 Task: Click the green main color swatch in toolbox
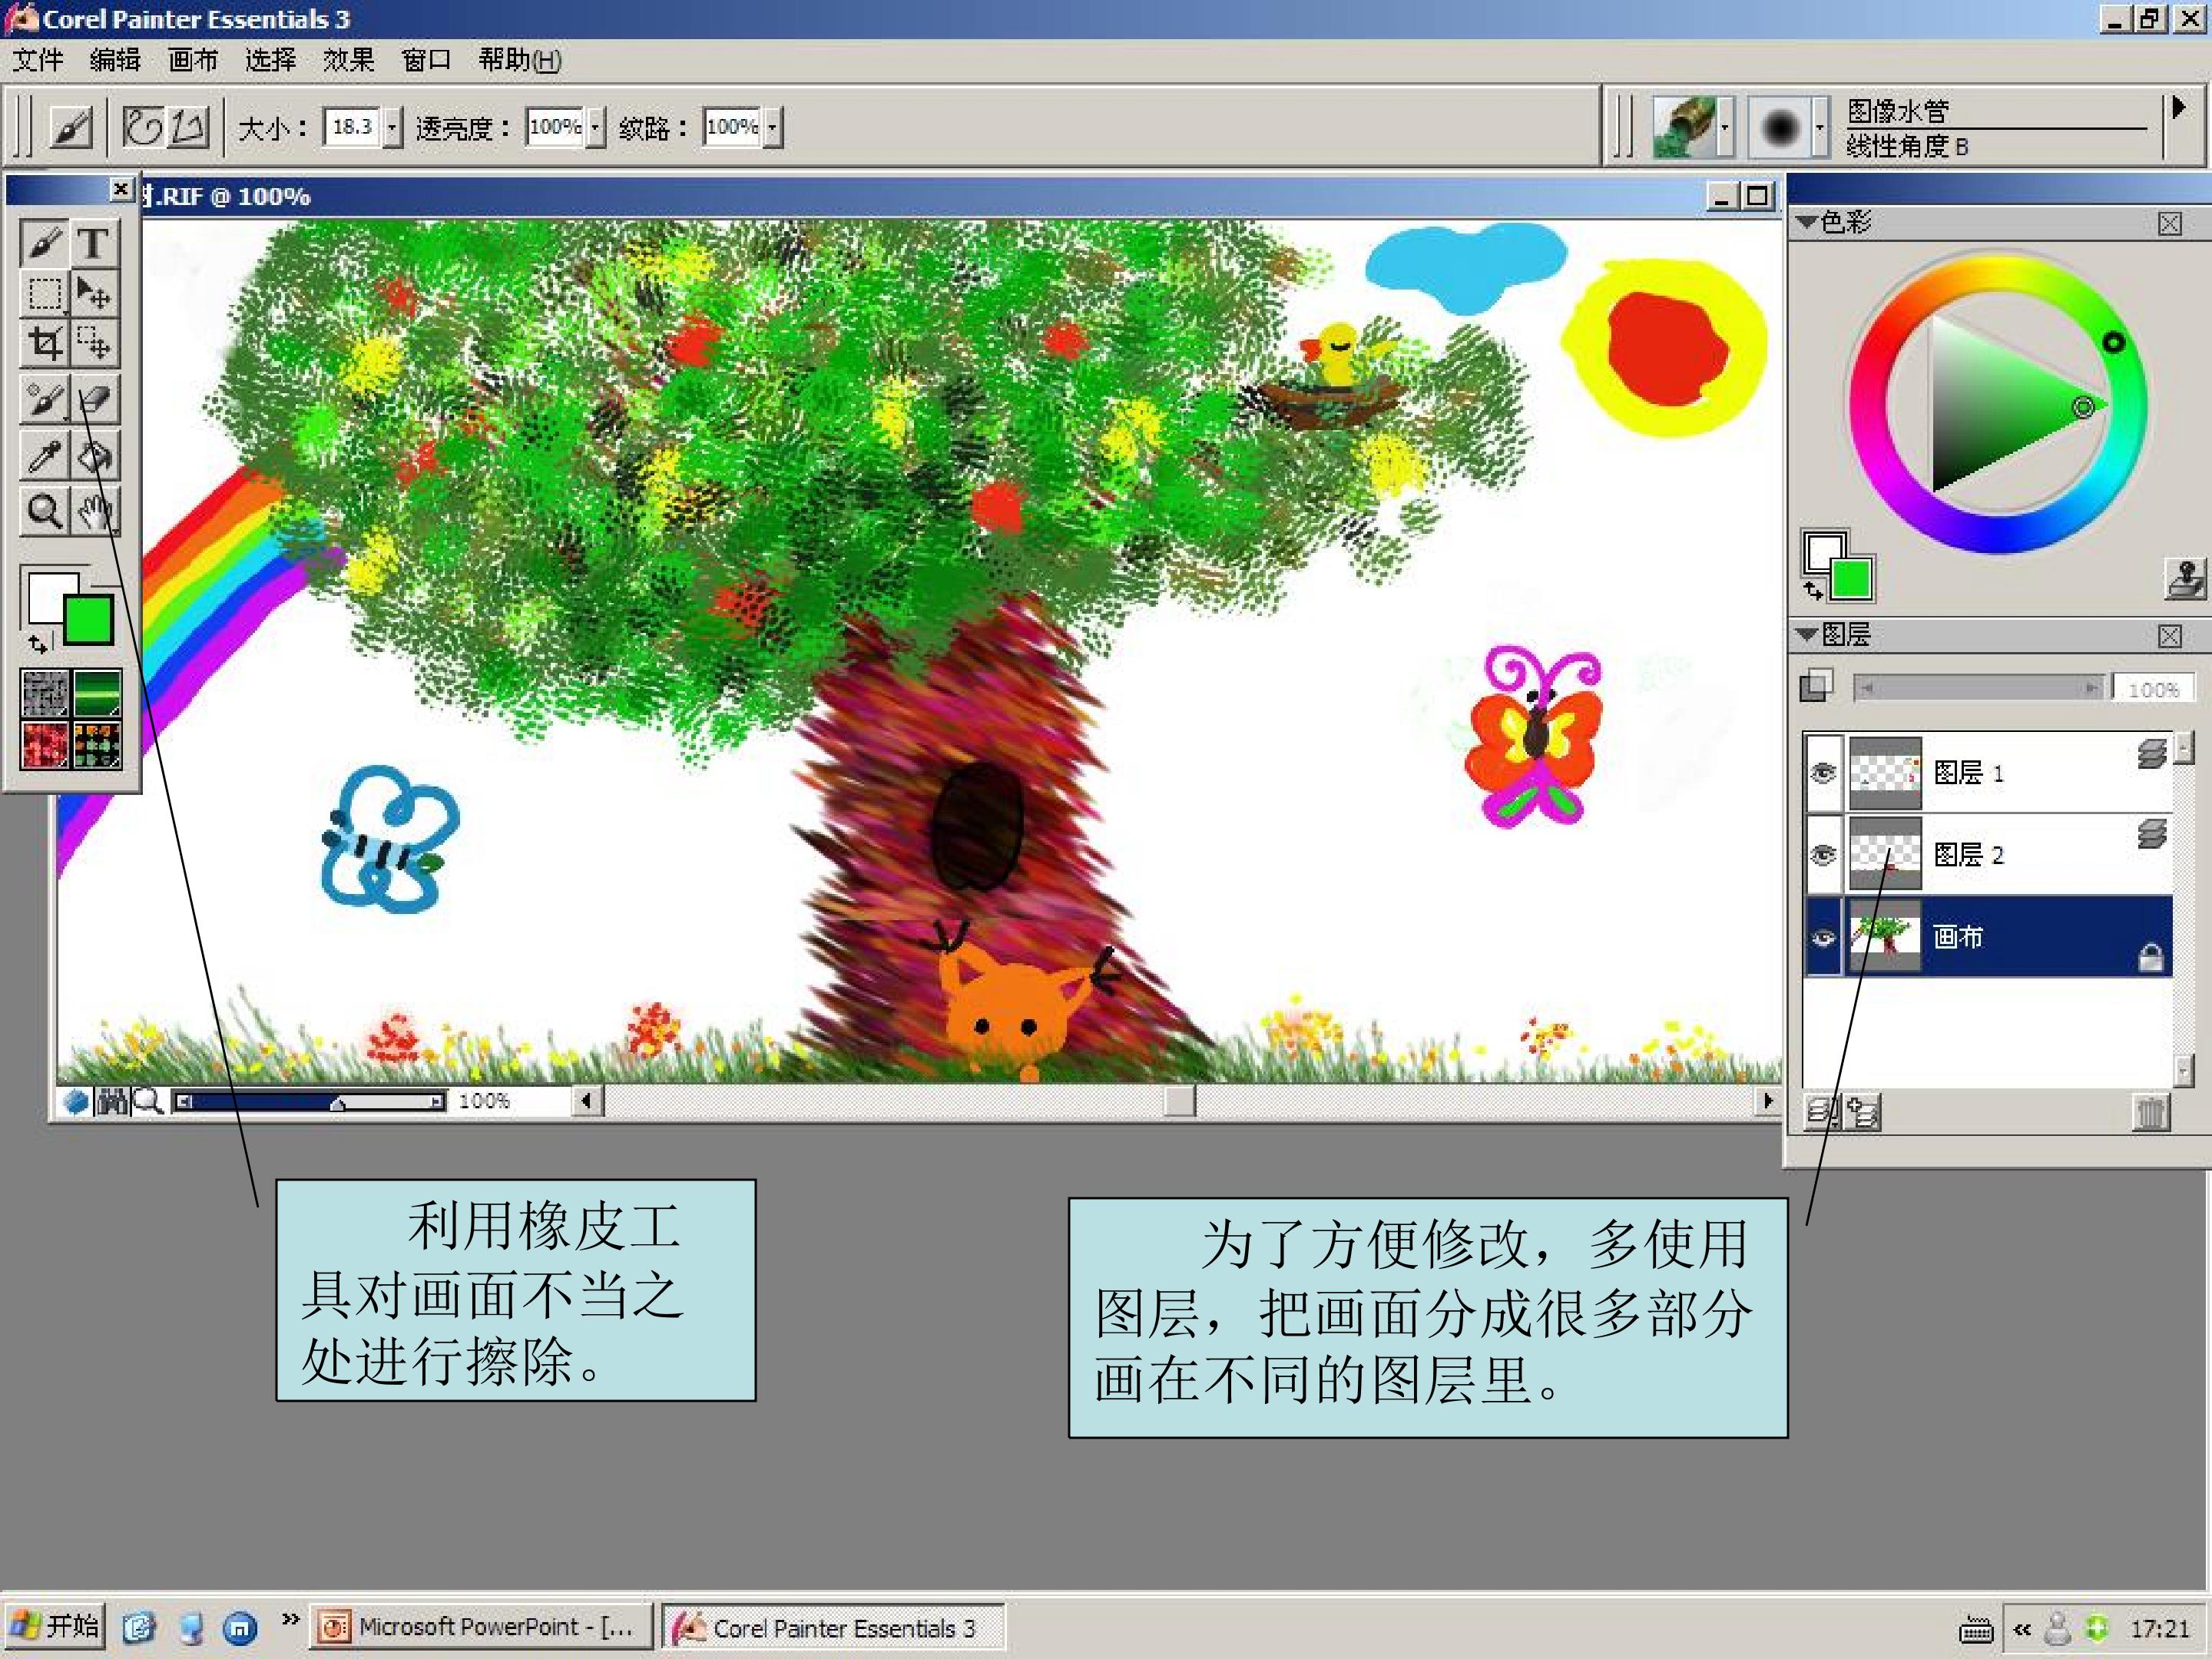[x=89, y=619]
